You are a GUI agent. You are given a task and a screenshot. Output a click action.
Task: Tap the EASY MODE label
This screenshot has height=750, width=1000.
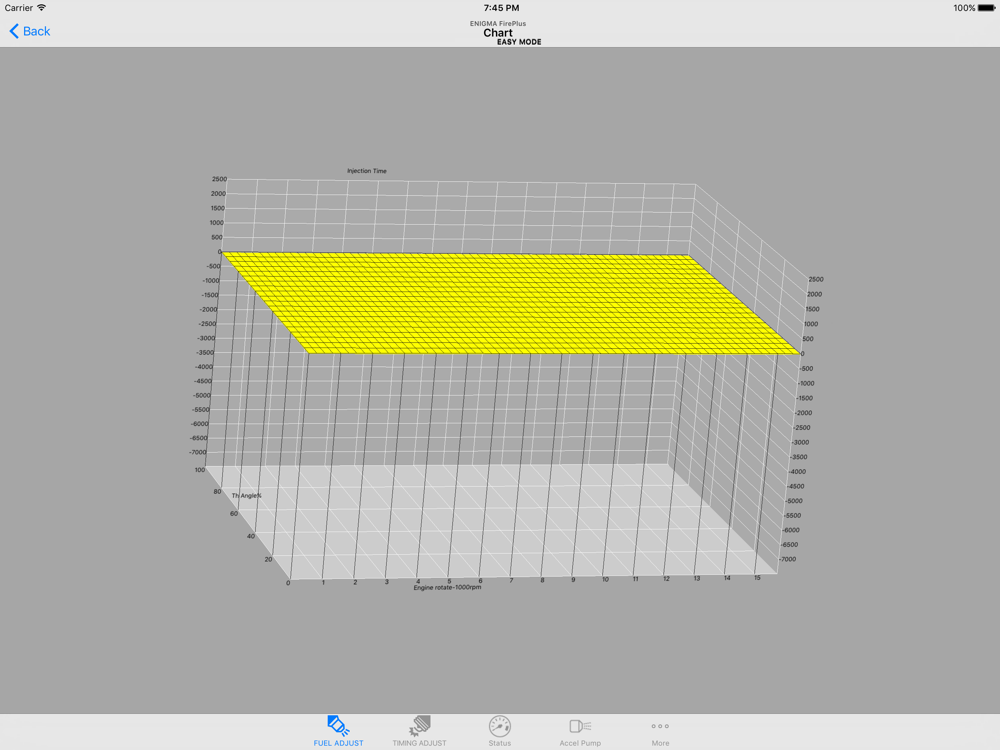(519, 42)
